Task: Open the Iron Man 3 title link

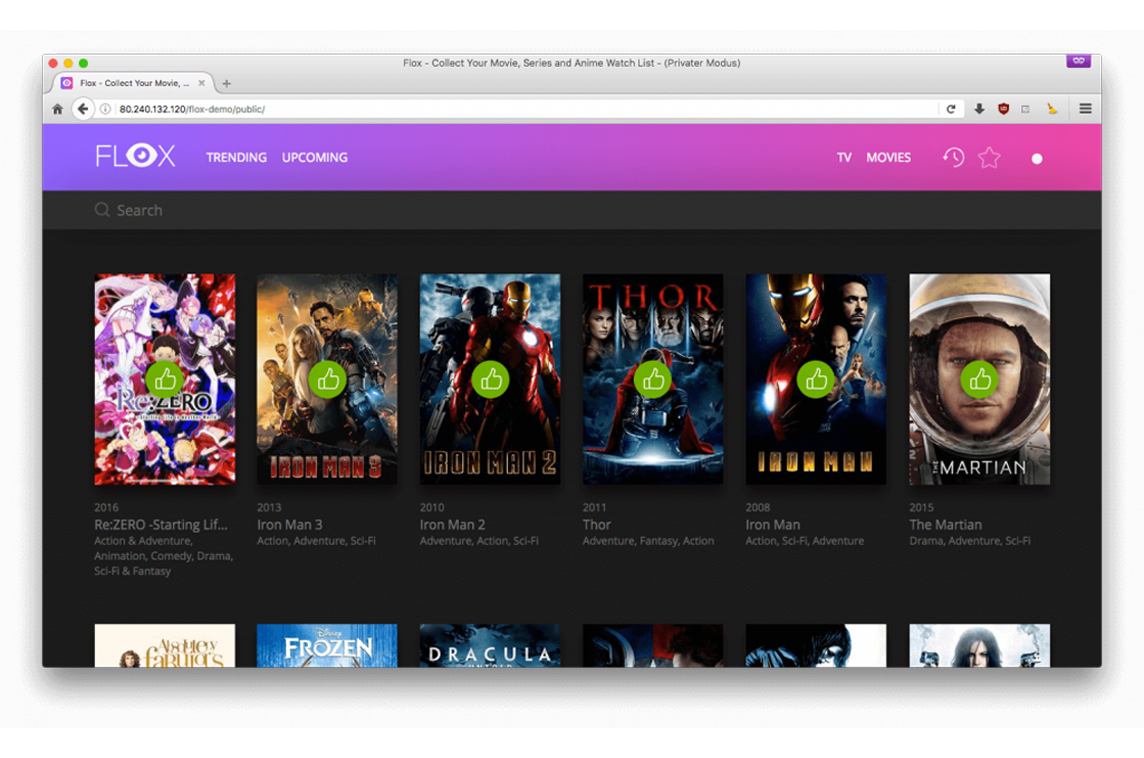Action: (290, 525)
